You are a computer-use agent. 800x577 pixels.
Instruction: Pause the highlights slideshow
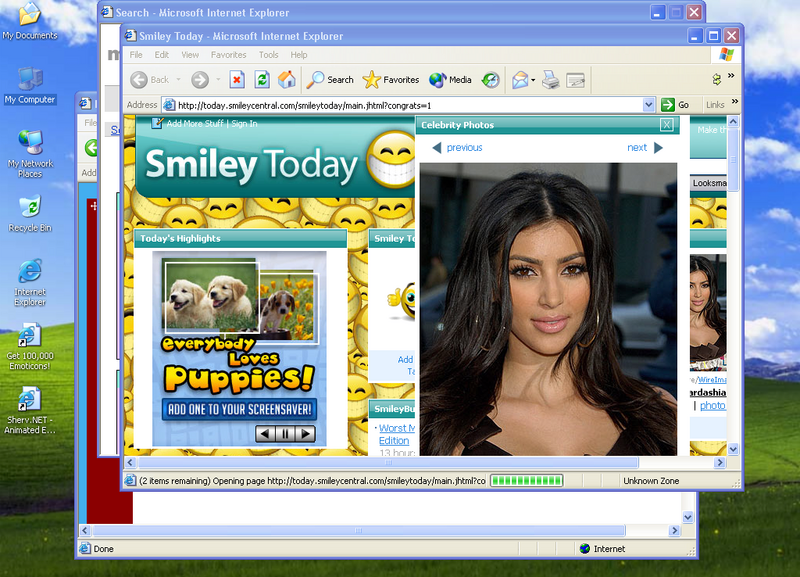[x=285, y=434]
